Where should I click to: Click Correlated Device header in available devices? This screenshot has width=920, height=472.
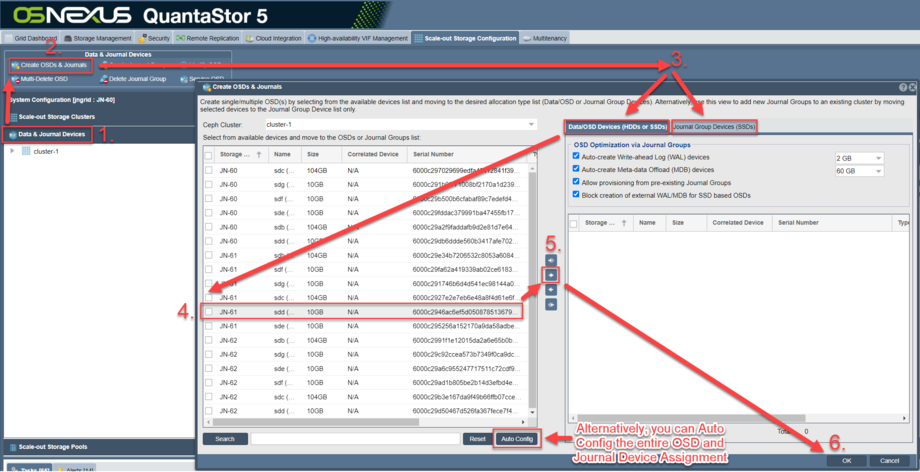click(x=375, y=154)
